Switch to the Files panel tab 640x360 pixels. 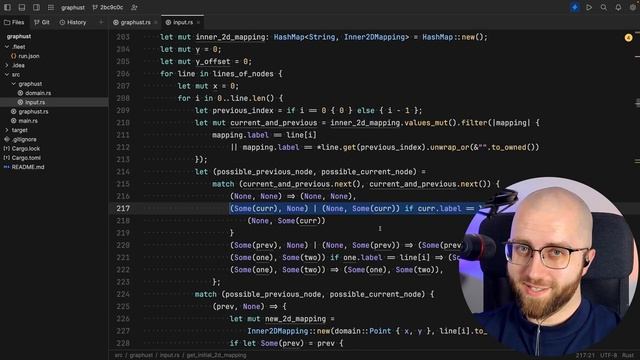(x=14, y=22)
